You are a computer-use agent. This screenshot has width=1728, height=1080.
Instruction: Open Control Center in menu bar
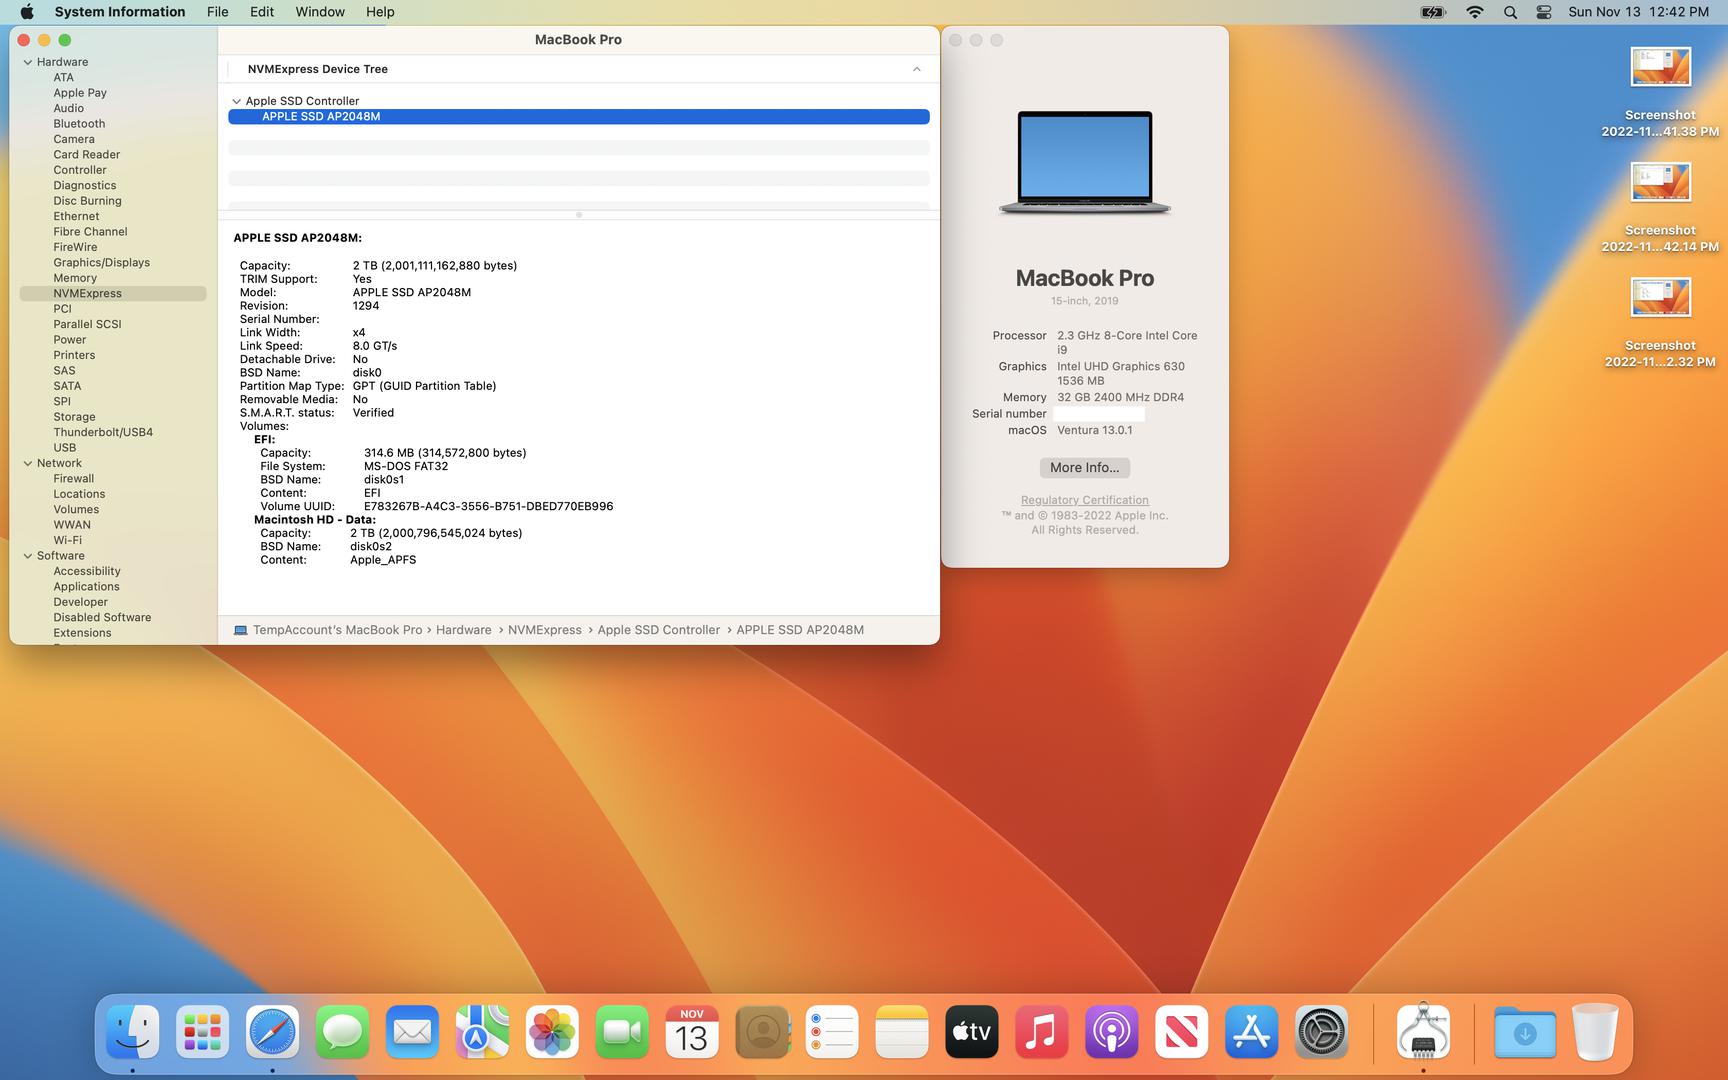1544,12
